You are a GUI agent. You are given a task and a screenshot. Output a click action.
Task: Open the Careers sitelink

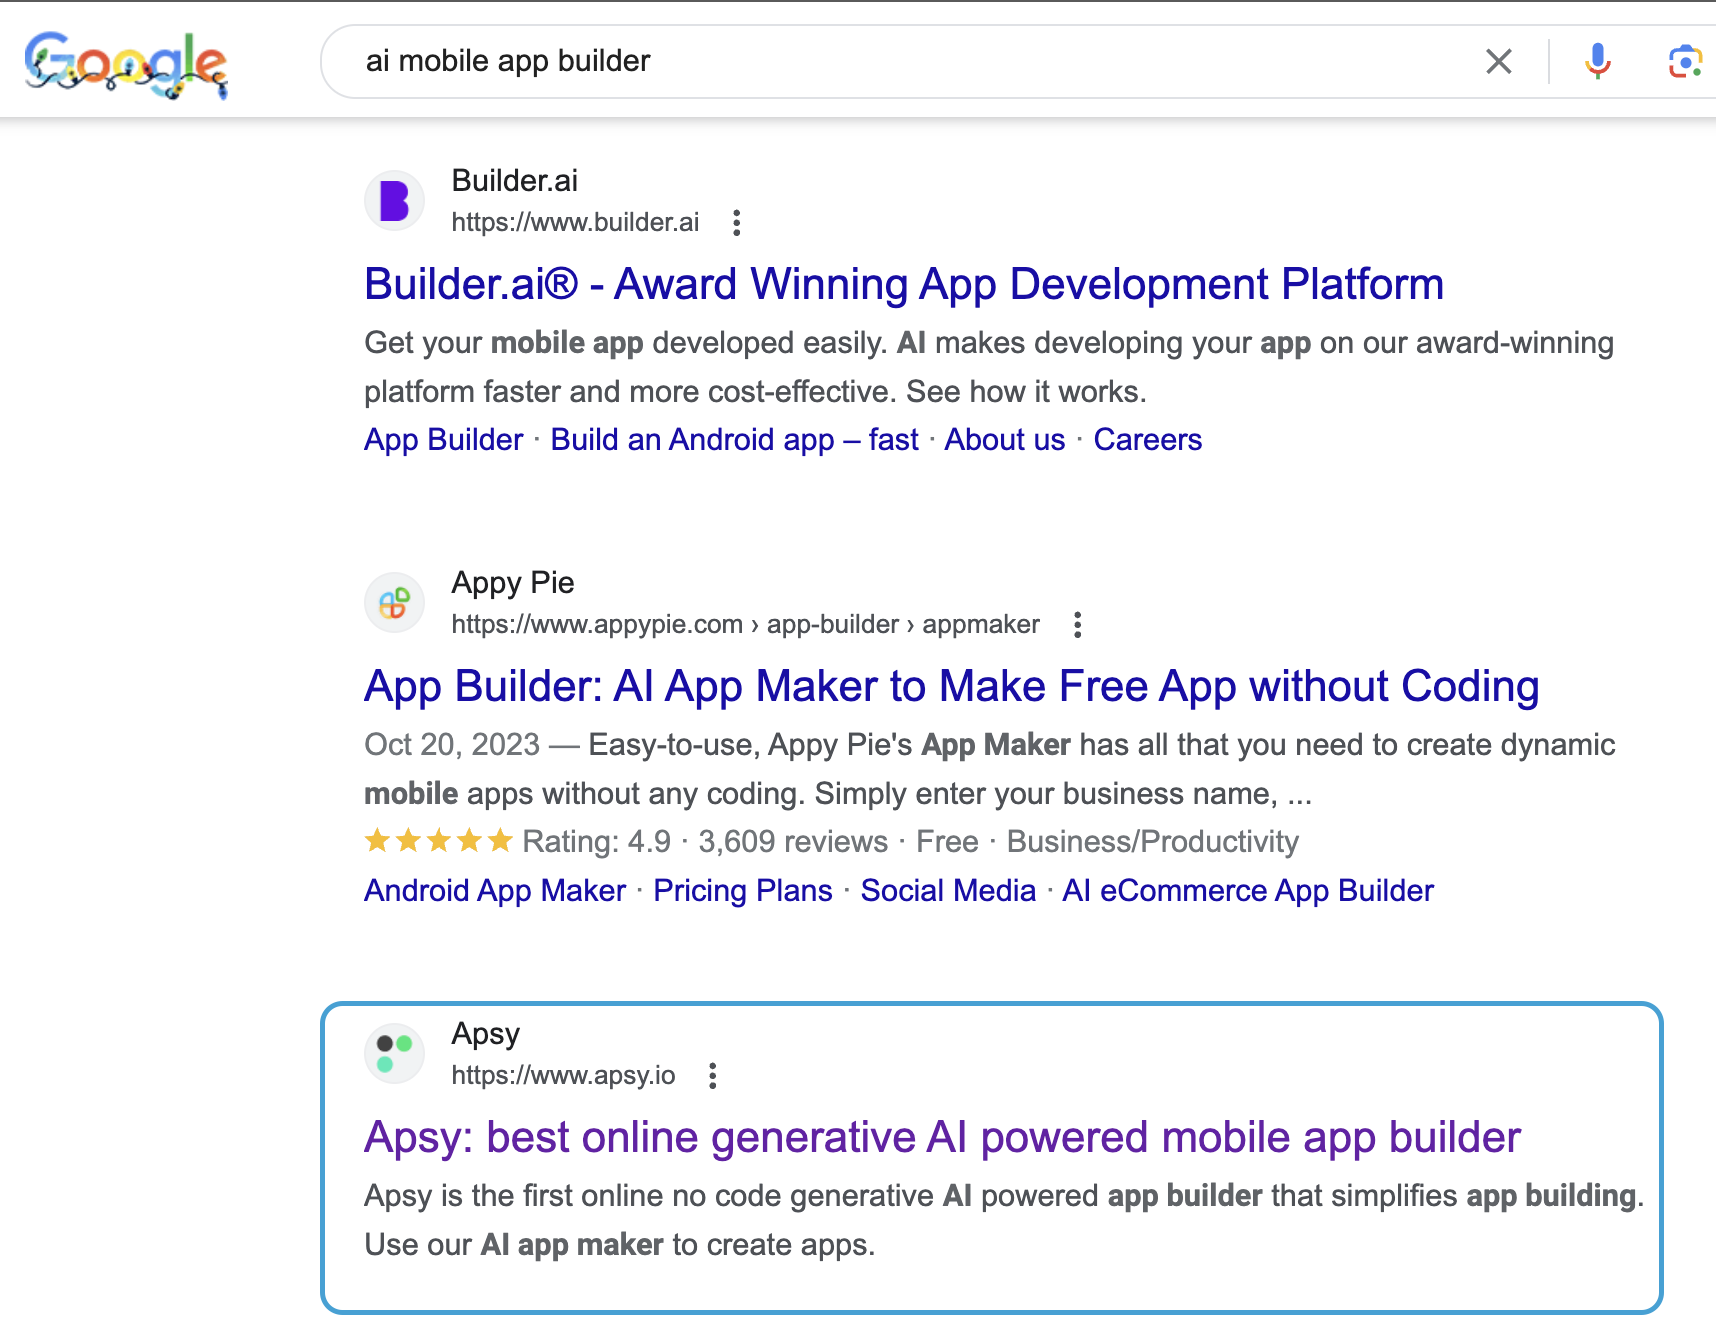click(x=1147, y=439)
